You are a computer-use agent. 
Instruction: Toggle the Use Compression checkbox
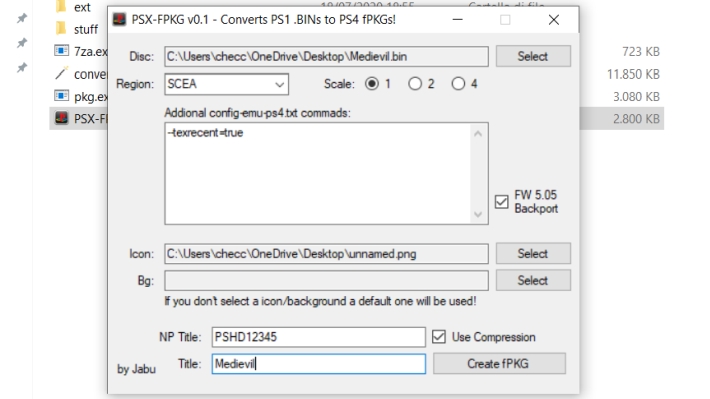point(439,337)
